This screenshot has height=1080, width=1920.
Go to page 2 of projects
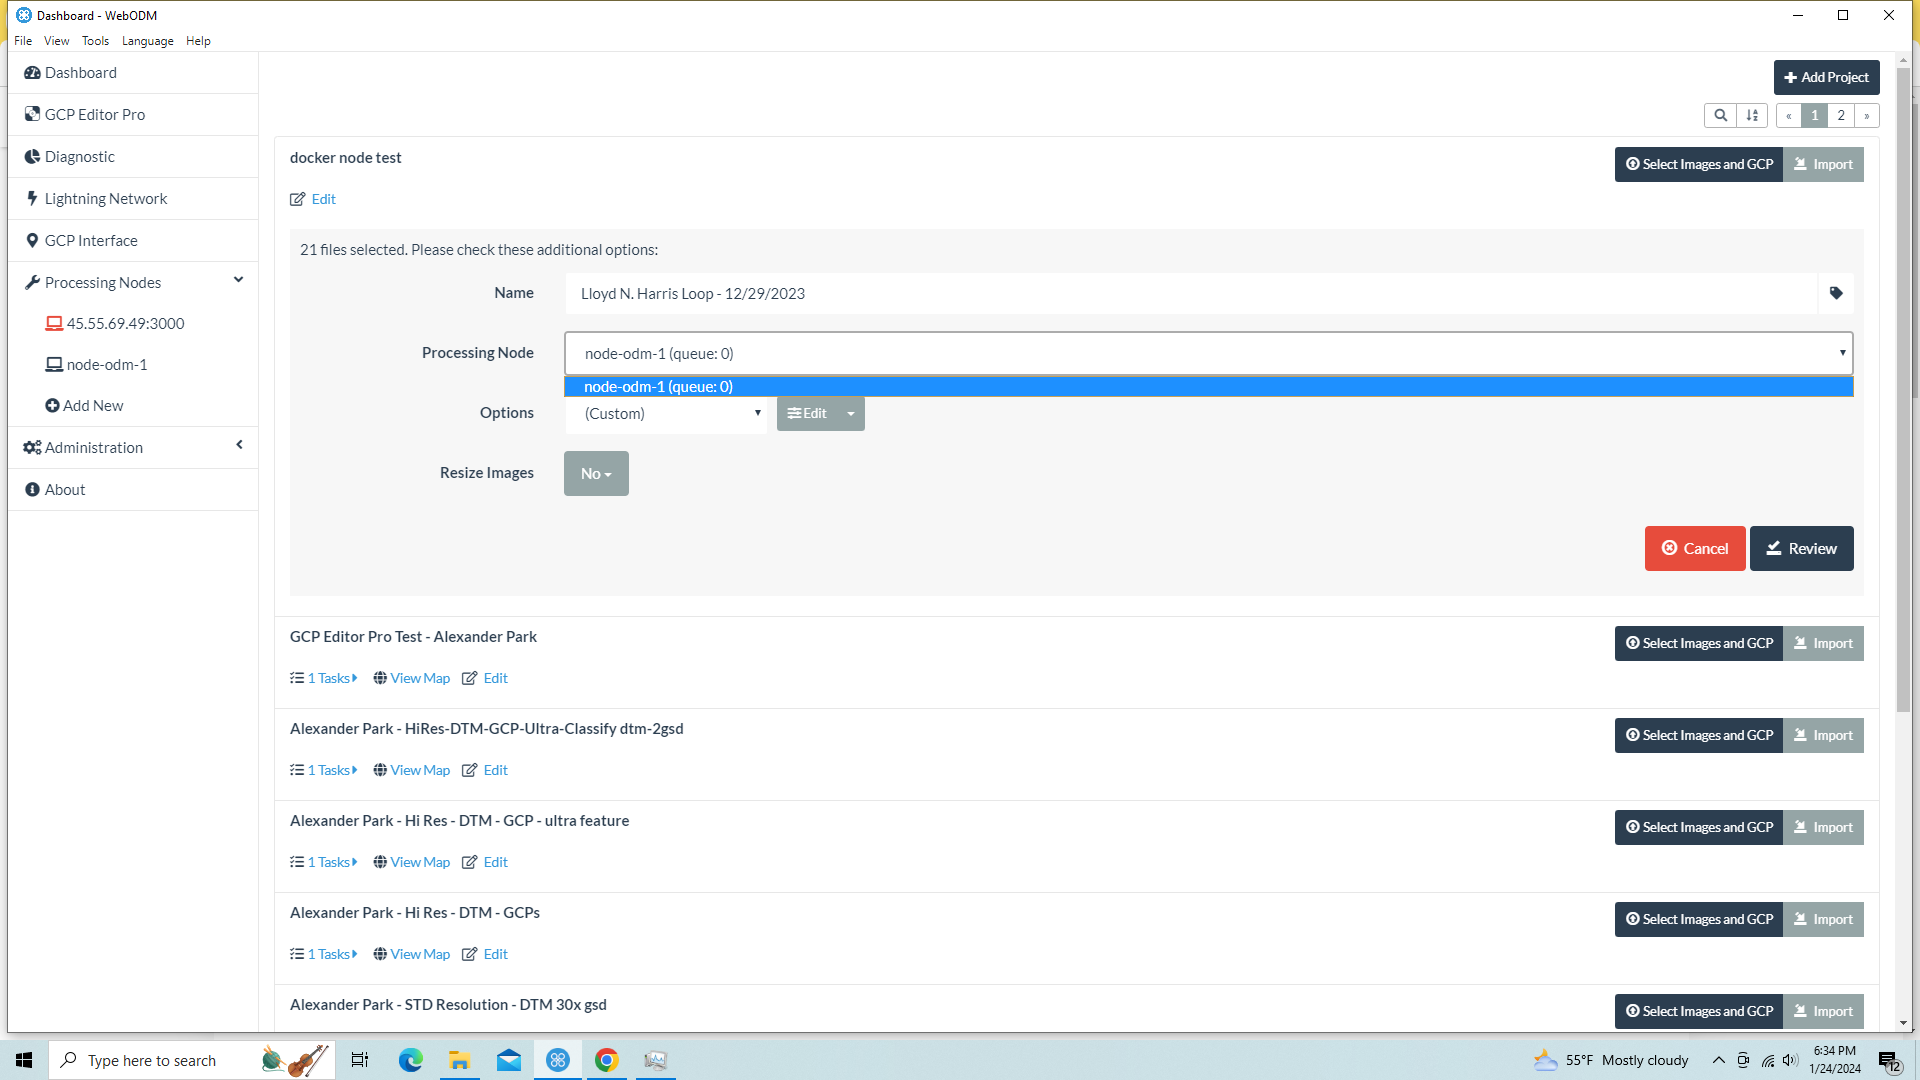click(1841, 115)
